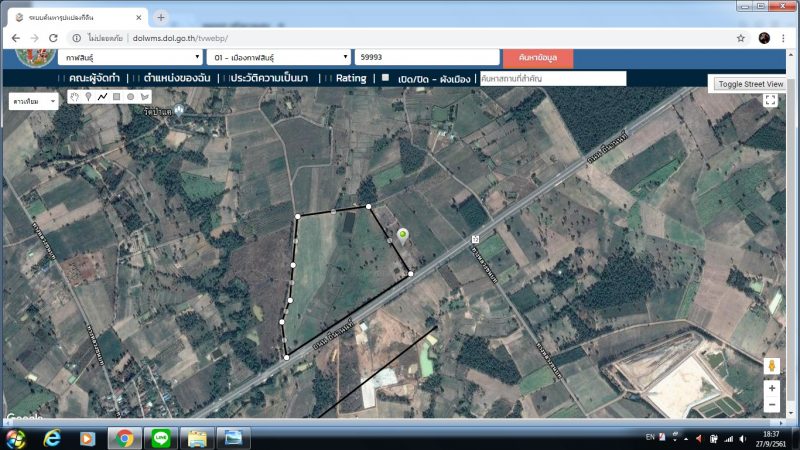Go back in the browser
This screenshot has height=450, width=800.
click(16, 38)
